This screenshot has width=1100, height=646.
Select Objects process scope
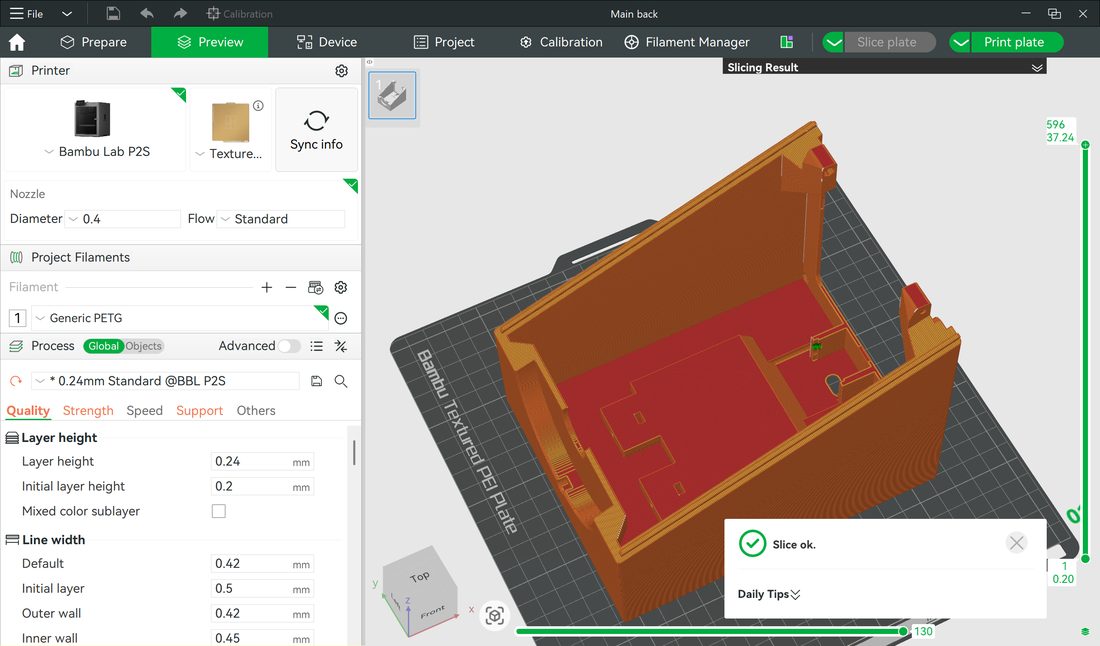pos(144,346)
